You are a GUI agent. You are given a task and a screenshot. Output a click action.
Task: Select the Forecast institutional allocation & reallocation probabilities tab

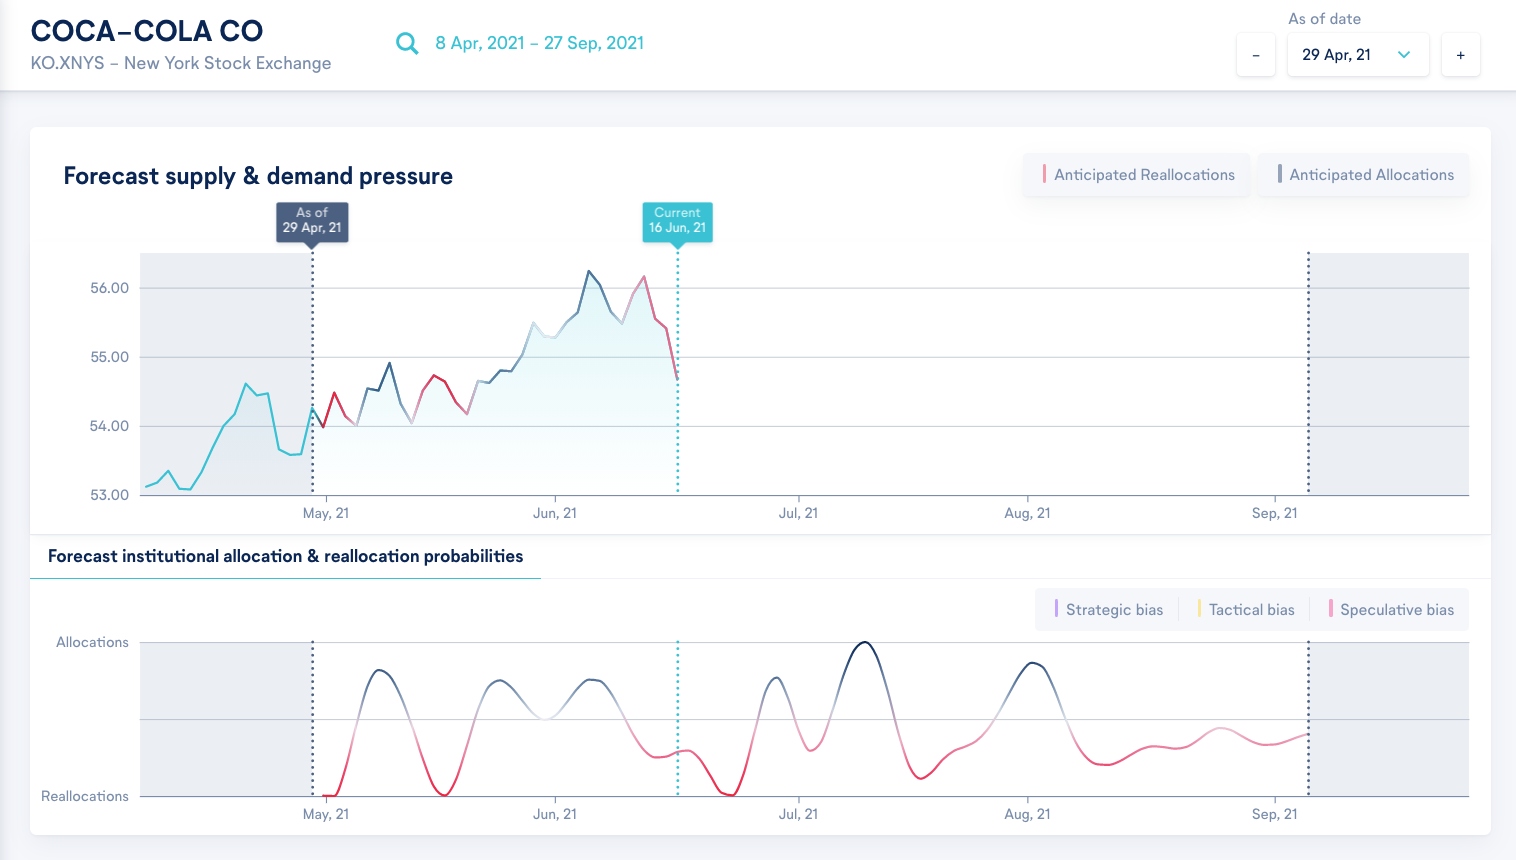[285, 556]
